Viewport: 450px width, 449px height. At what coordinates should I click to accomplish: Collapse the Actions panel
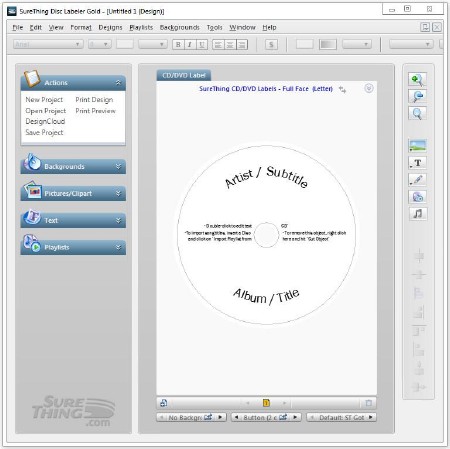tap(118, 82)
